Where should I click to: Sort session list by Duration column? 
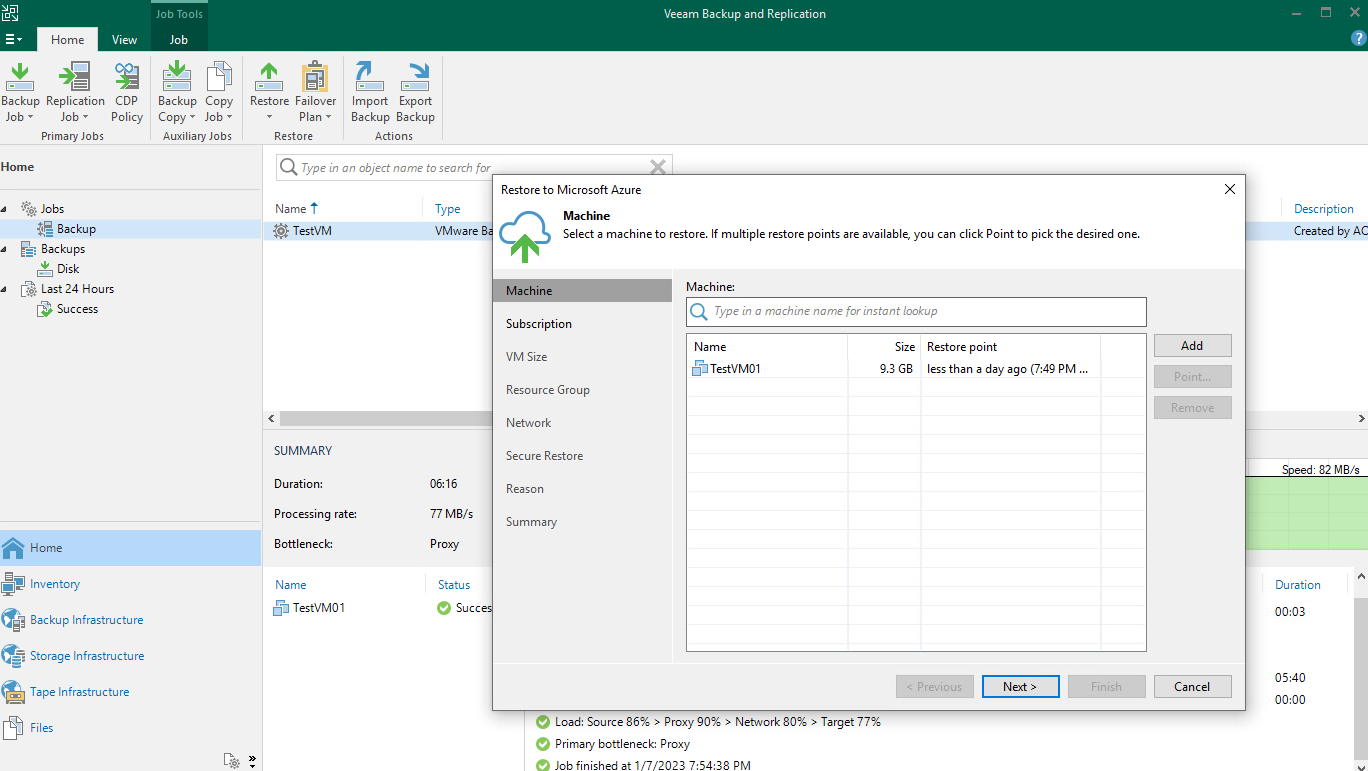1297,585
